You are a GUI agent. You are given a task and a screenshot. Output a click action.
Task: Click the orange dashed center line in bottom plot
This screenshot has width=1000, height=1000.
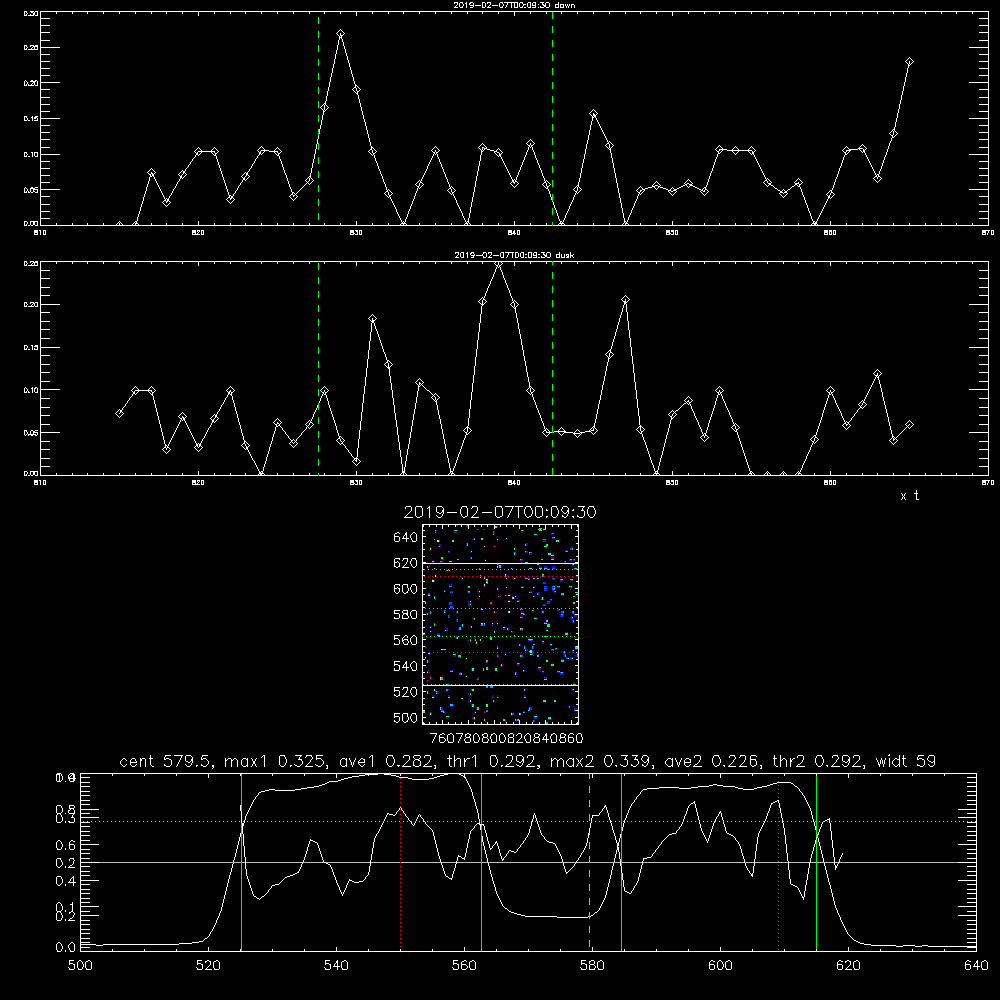(x=589, y=861)
